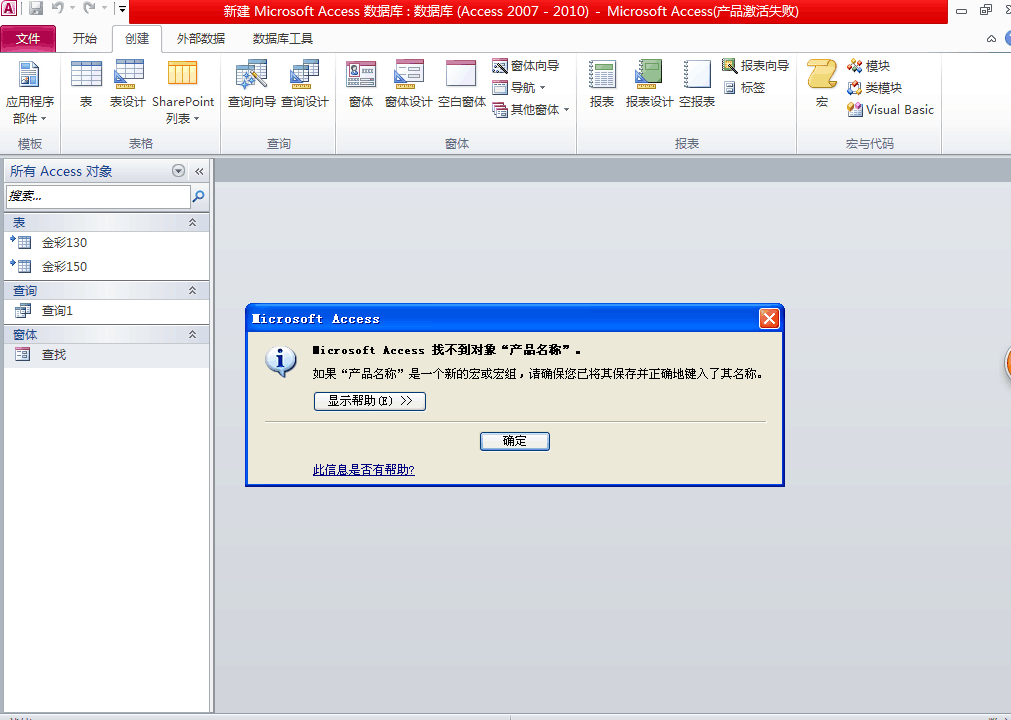Create a new table with 表 icon
The image size is (1011, 720).
tap(86, 84)
